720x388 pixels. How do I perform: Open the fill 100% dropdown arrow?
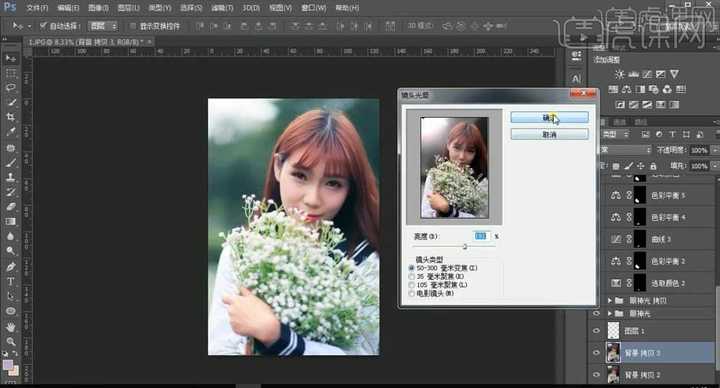pyautogui.click(x=714, y=166)
